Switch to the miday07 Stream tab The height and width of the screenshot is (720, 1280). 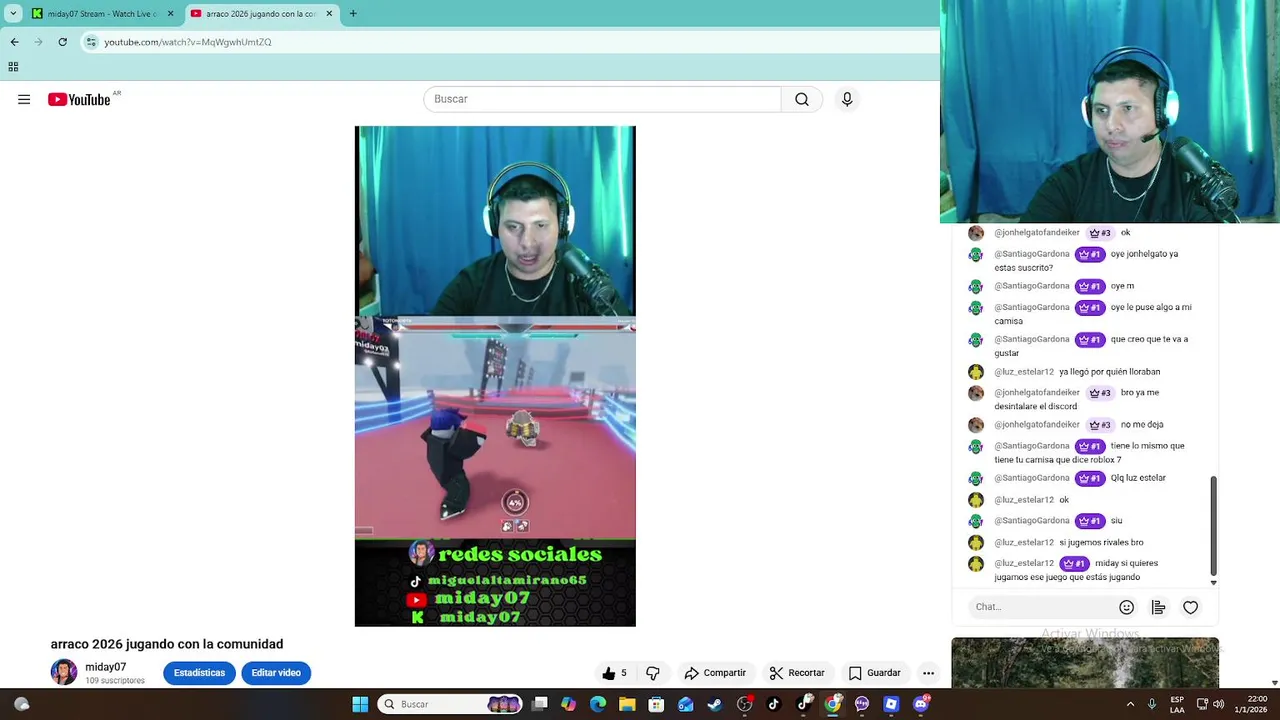coord(95,13)
